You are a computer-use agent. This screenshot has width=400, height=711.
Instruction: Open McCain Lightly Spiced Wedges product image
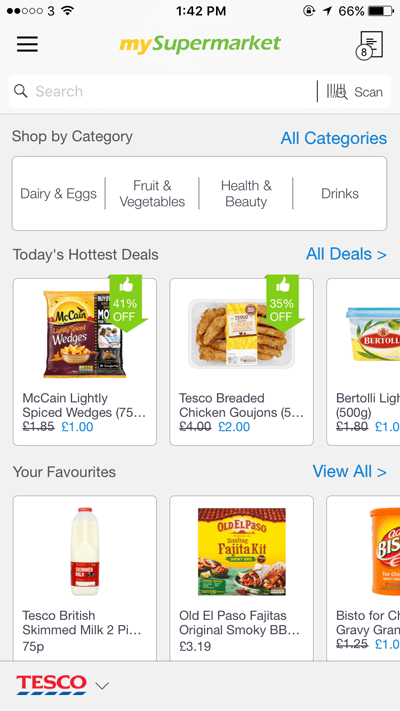[84, 334]
